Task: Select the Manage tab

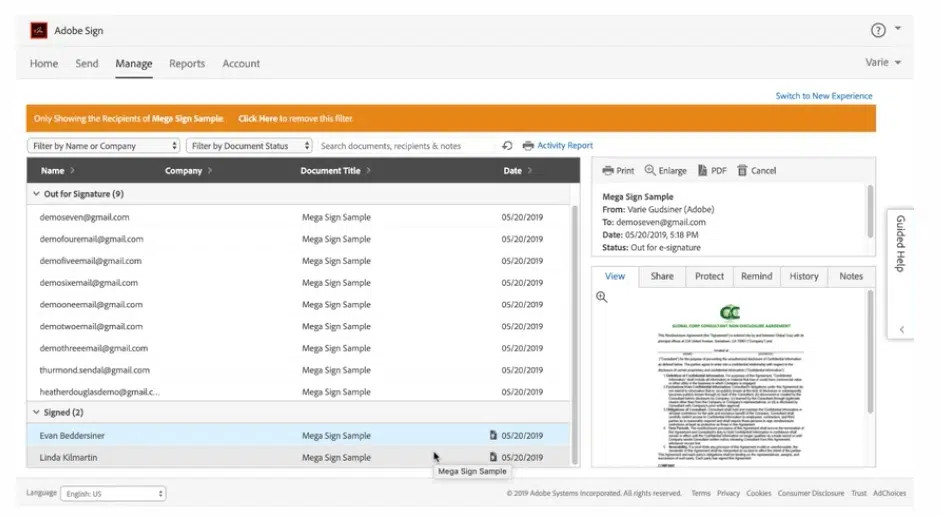Action: 134,63
